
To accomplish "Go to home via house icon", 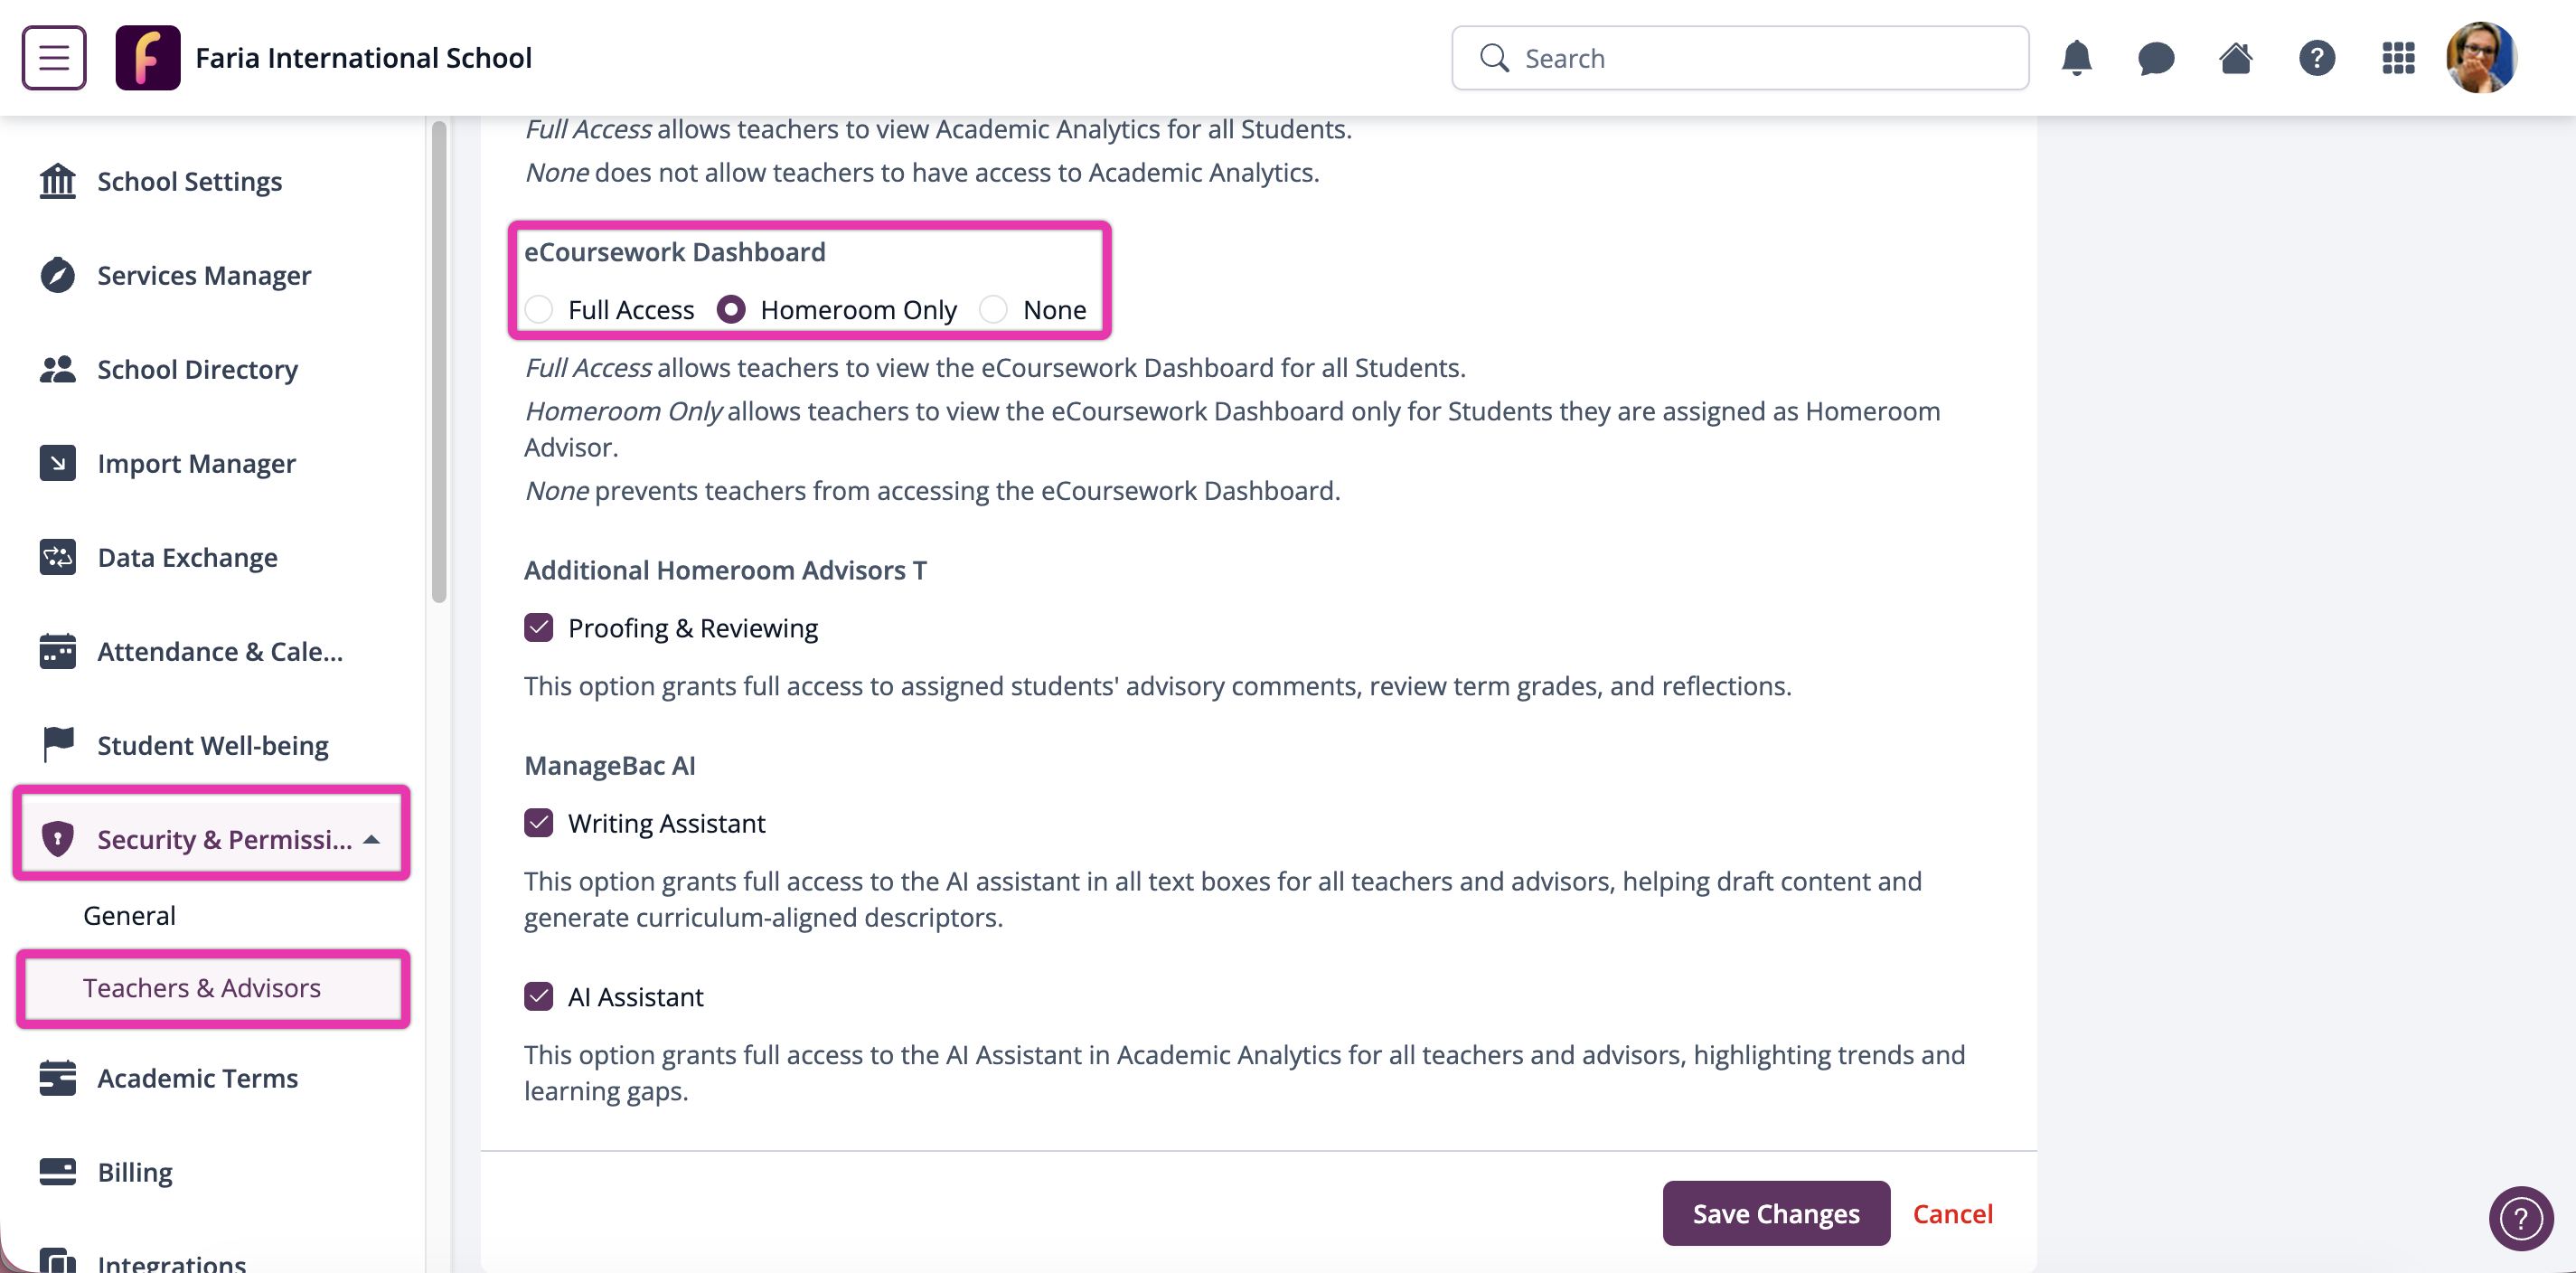I will click(2236, 58).
